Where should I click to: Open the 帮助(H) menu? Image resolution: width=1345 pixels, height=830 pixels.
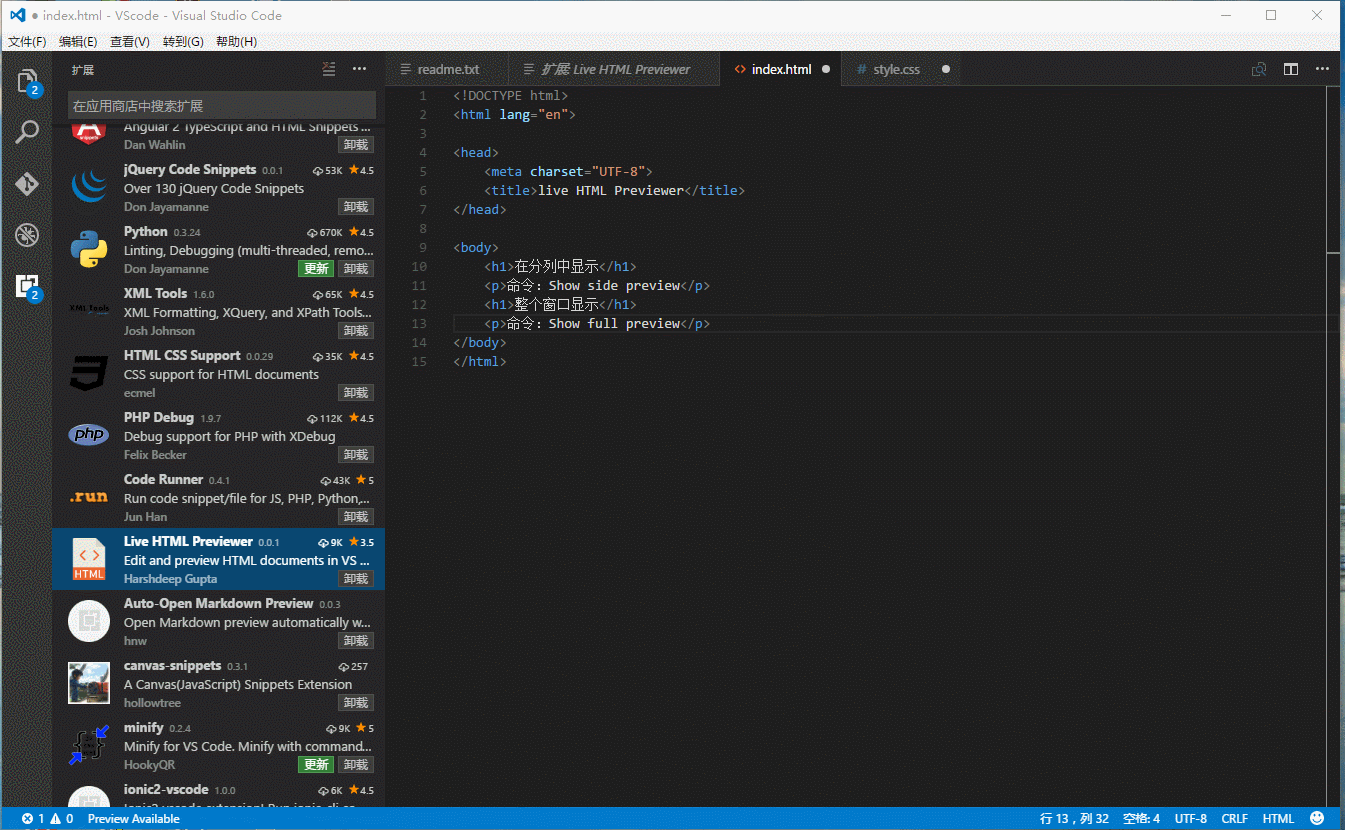[236, 41]
